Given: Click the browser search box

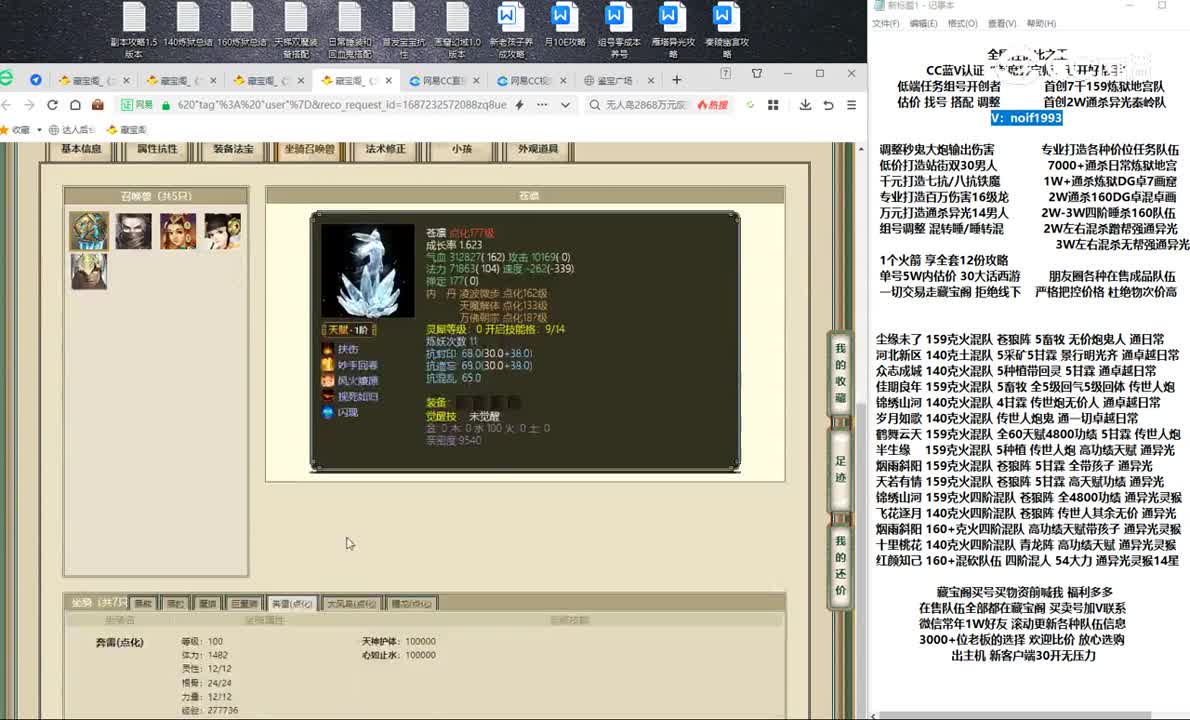Looking at the screenshot, I should [x=646, y=105].
